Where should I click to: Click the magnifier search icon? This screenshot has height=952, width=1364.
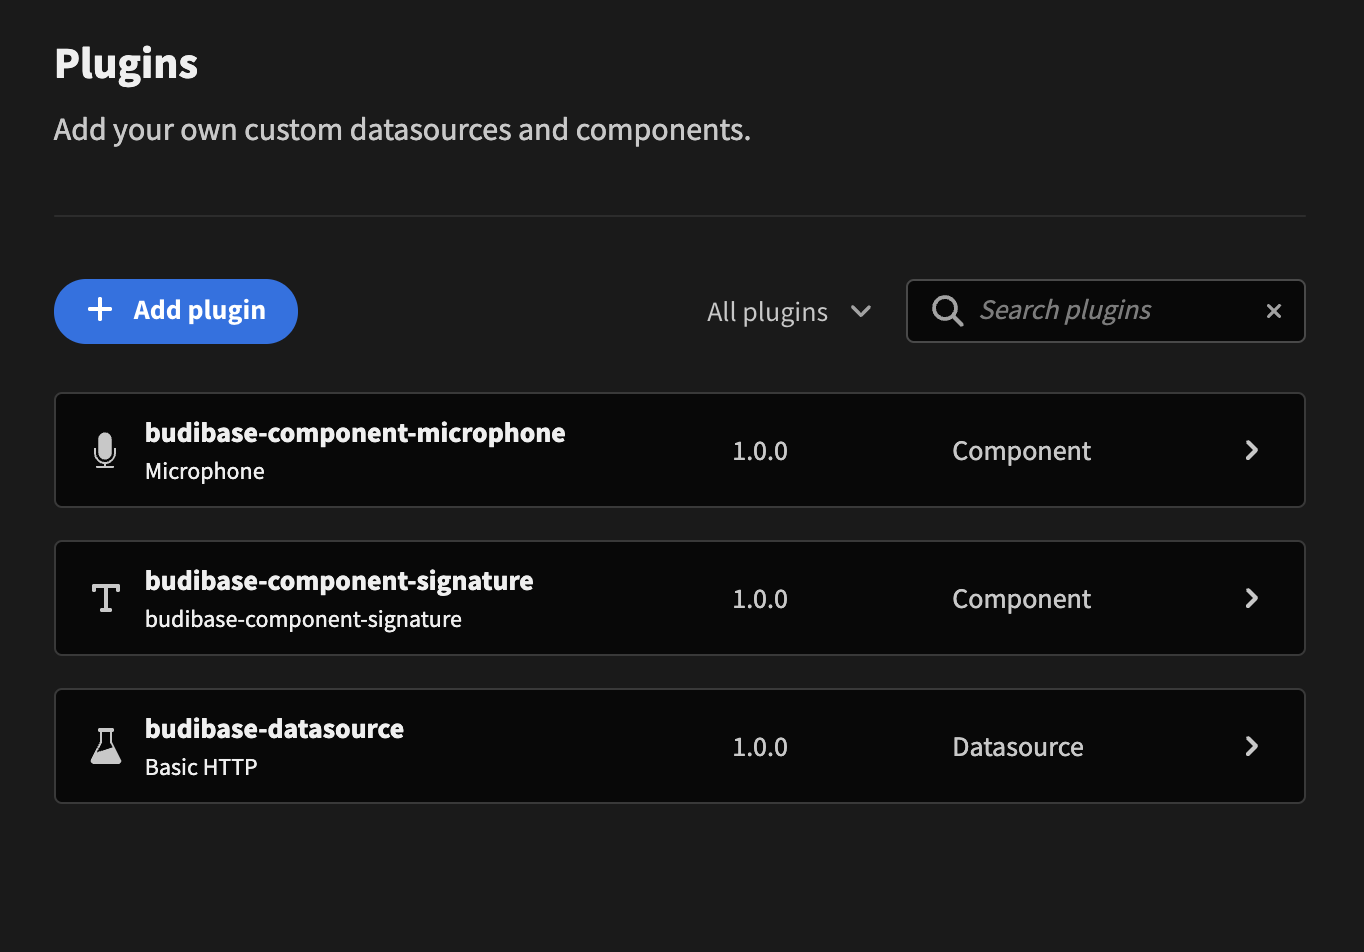pos(947,311)
